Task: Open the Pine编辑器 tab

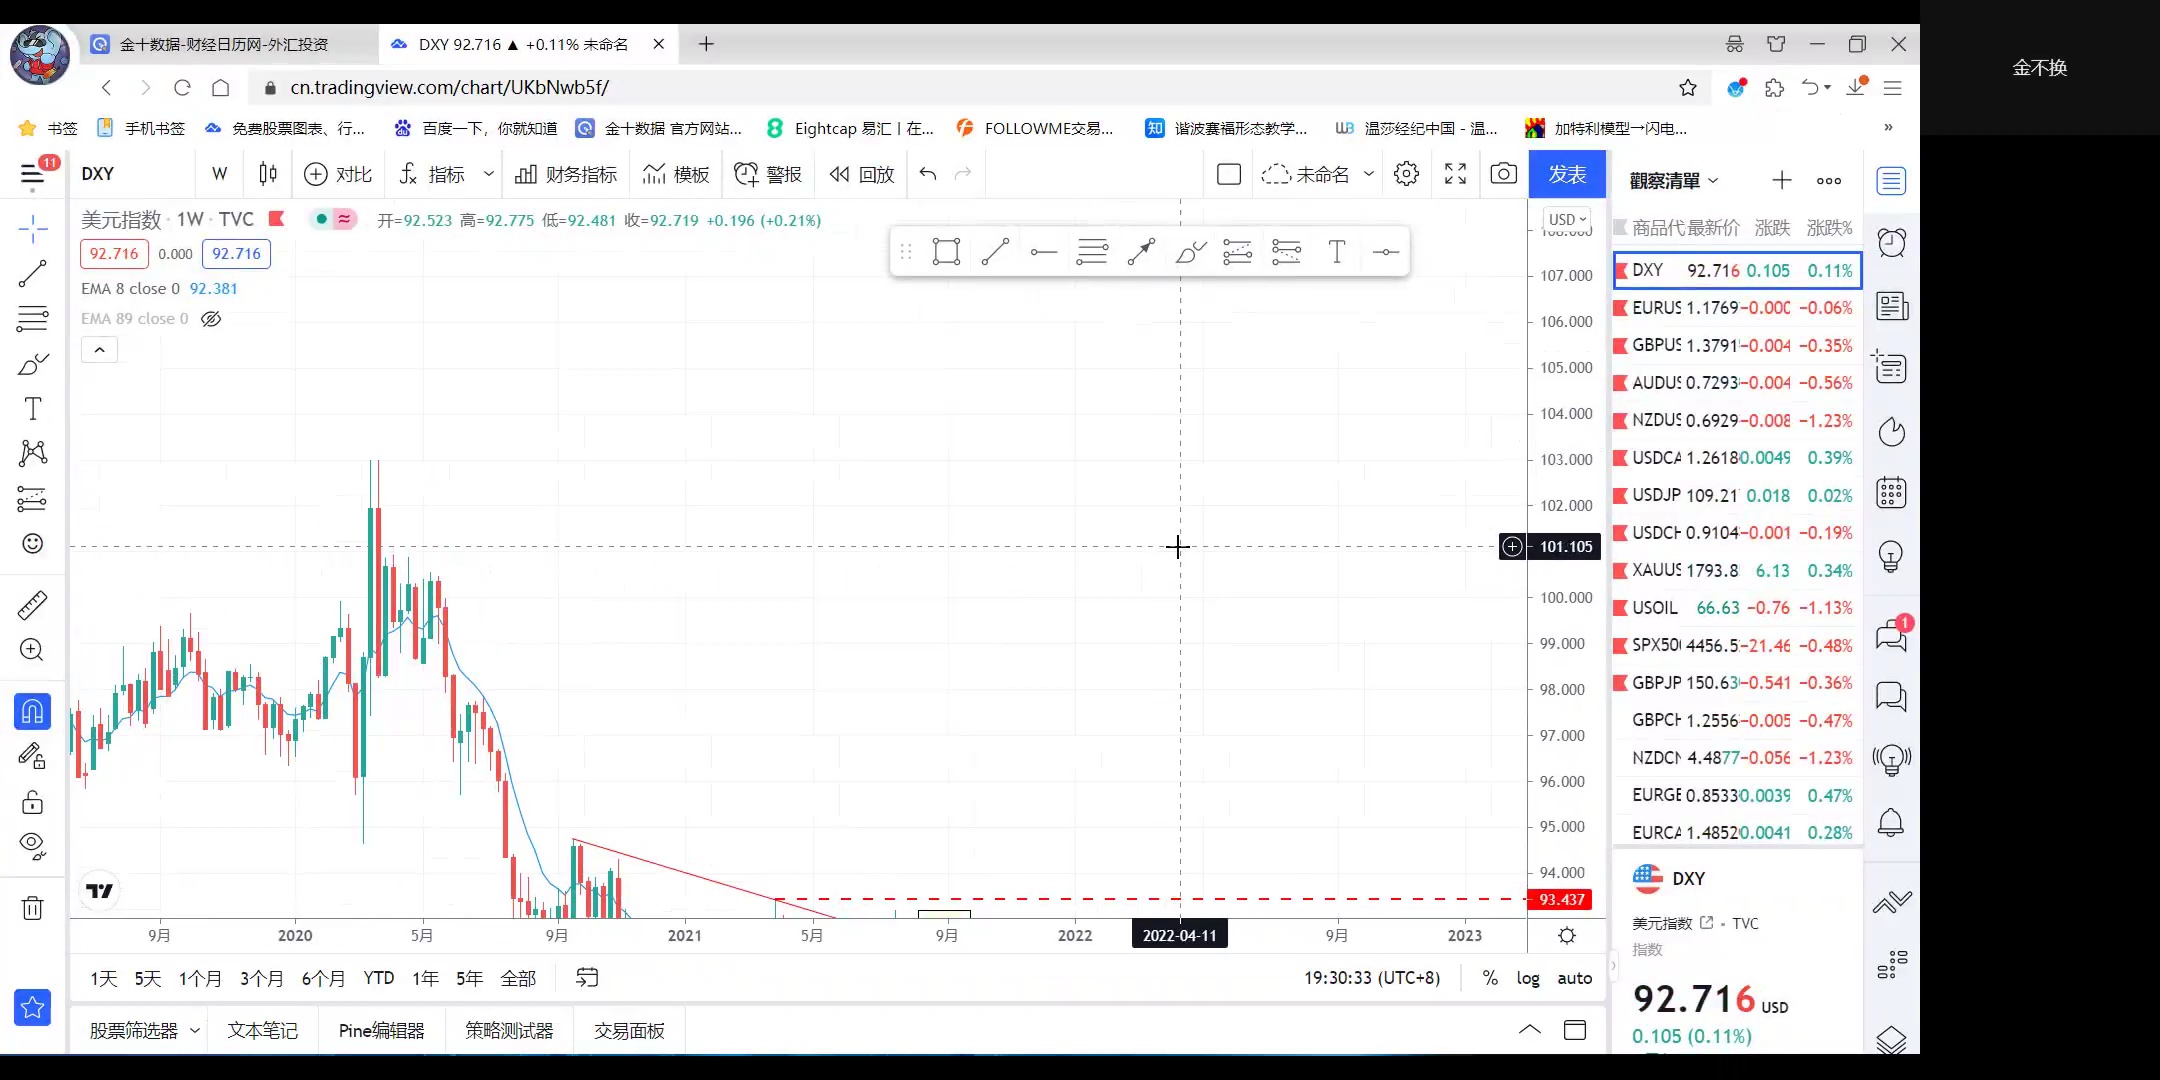Action: click(381, 1030)
